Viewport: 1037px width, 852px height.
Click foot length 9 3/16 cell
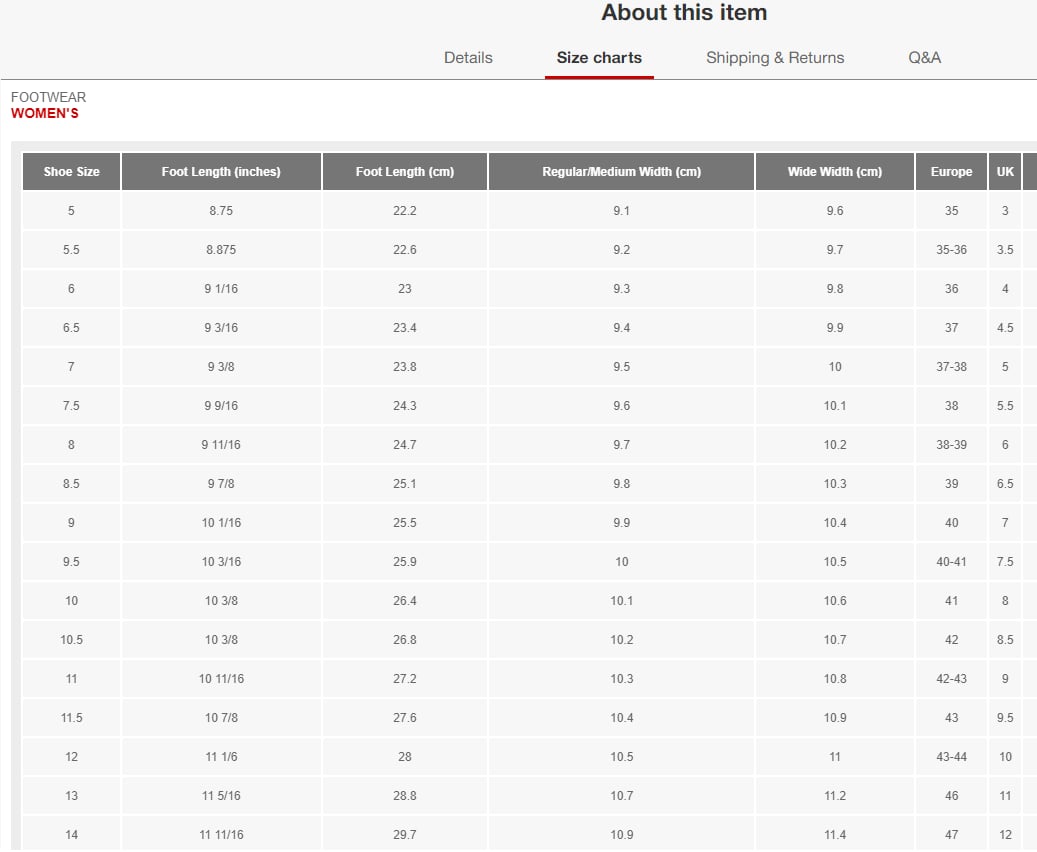(x=221, y=327)
